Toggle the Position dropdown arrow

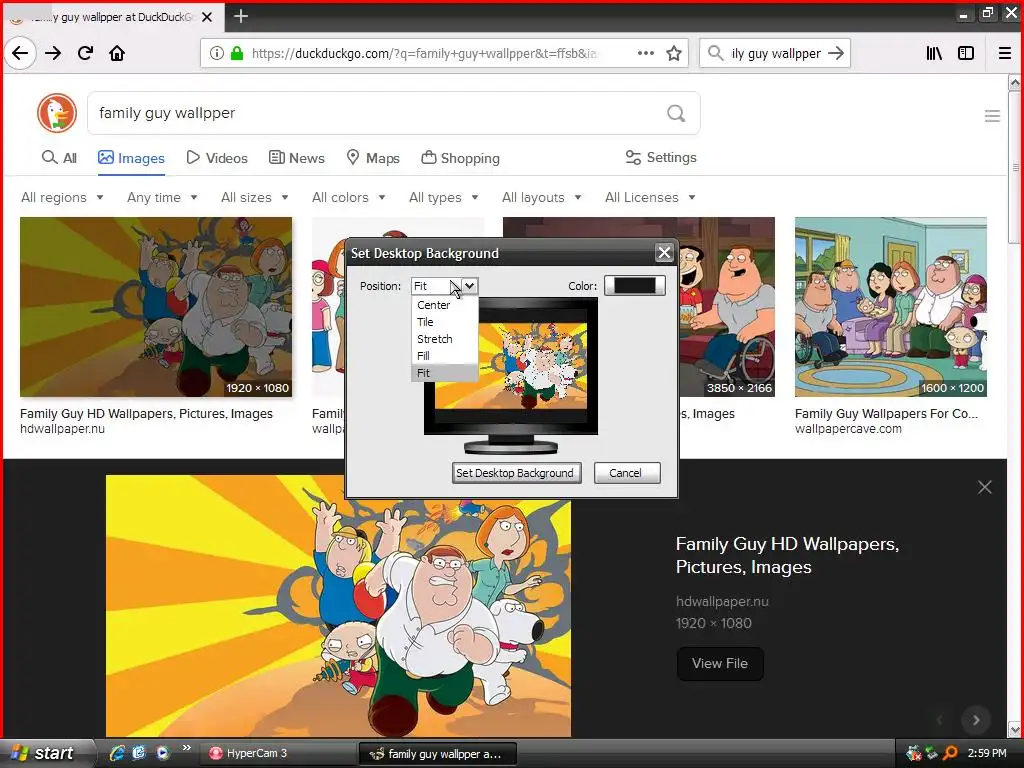point(470,286)
